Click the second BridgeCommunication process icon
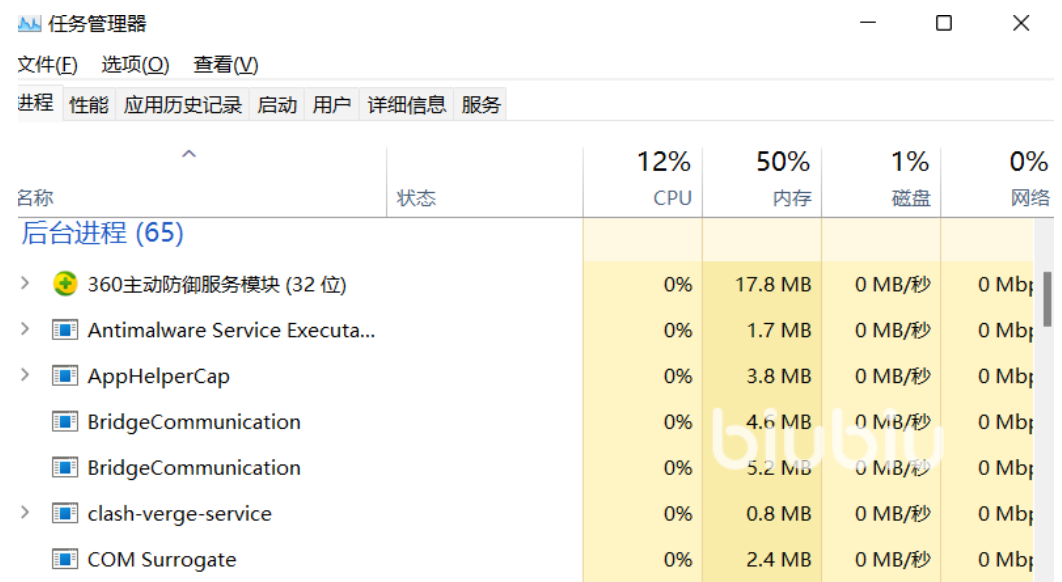The height and width of the screenshot is (582, 1062). tap(65, 467)
